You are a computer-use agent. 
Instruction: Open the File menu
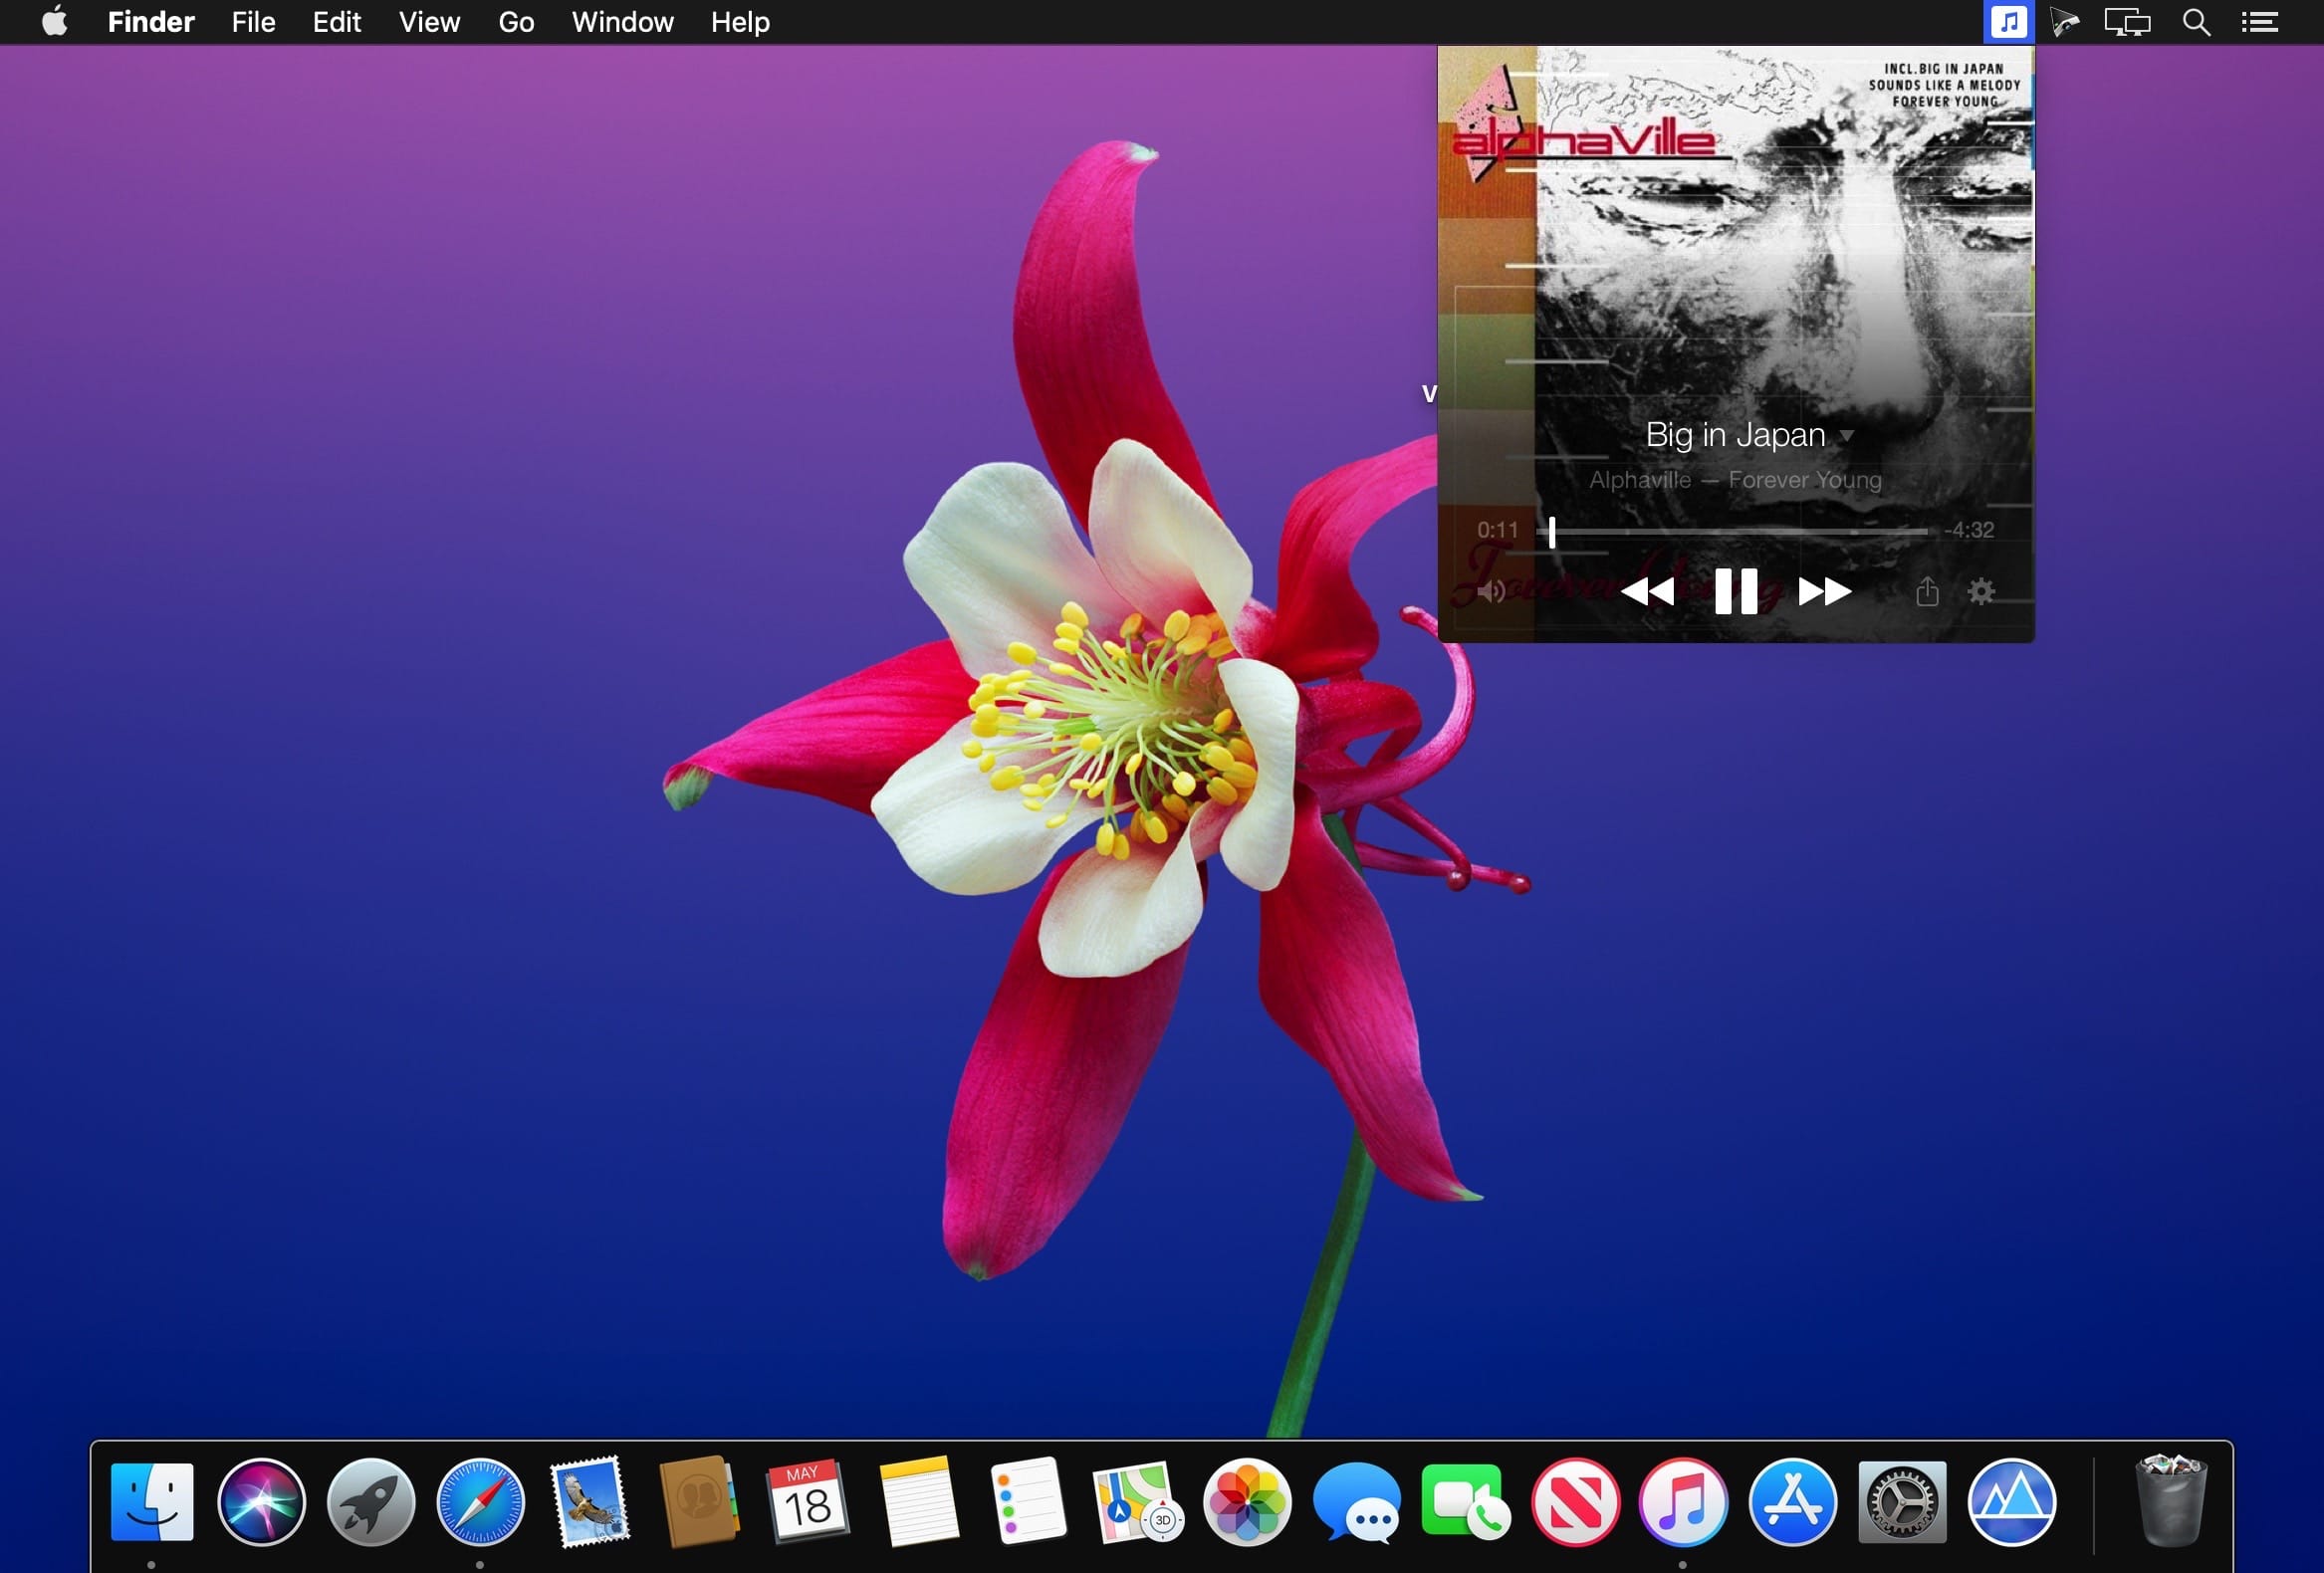(253, 22)
